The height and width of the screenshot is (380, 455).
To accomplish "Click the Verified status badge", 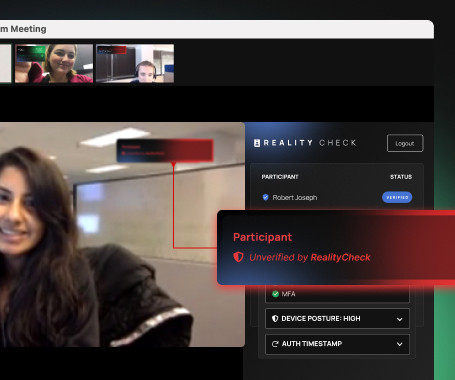I will (397, 197).
